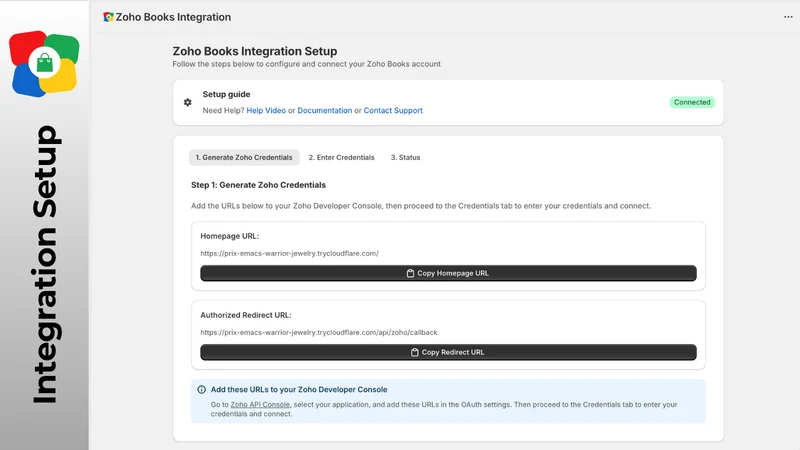
Task: Click the vertical Integration Setup sidebar text
Action: click(46, 264)
